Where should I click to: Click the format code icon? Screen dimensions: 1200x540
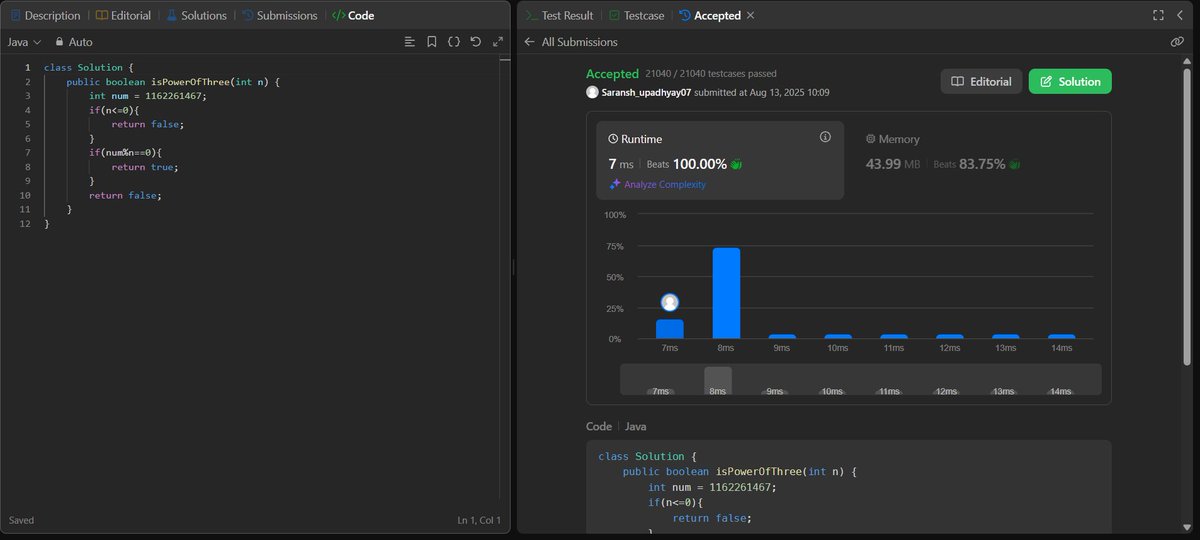pyautogui.click(x=409, y=42)
